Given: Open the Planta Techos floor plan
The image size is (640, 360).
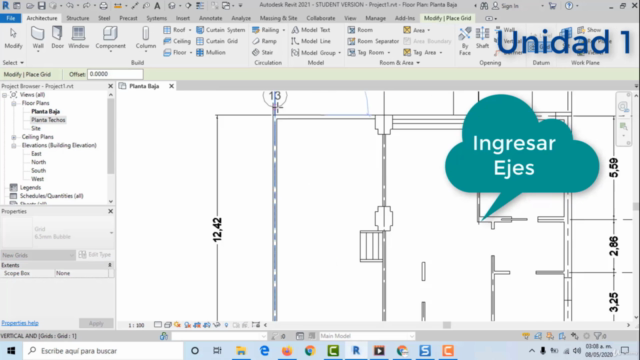Looking at the screenshot, I should 48,120.
